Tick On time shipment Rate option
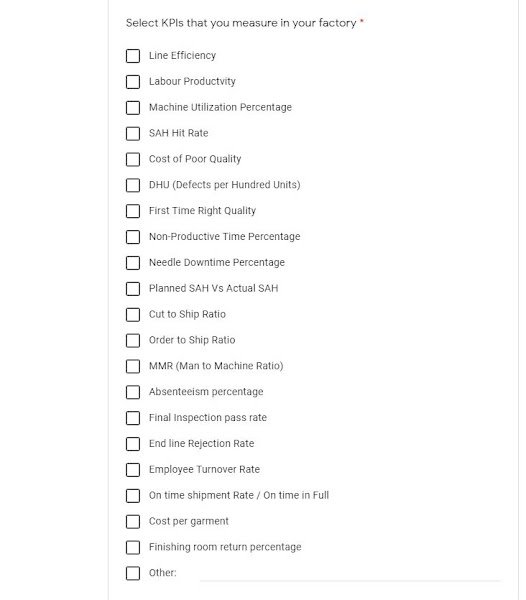 (x=133, y=496)
